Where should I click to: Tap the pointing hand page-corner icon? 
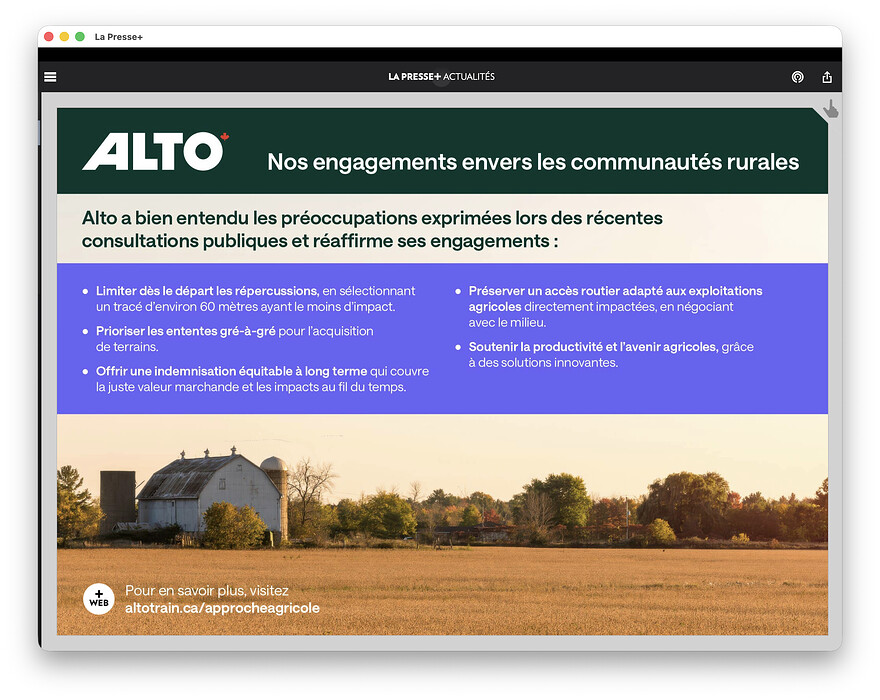coord(830,109)
